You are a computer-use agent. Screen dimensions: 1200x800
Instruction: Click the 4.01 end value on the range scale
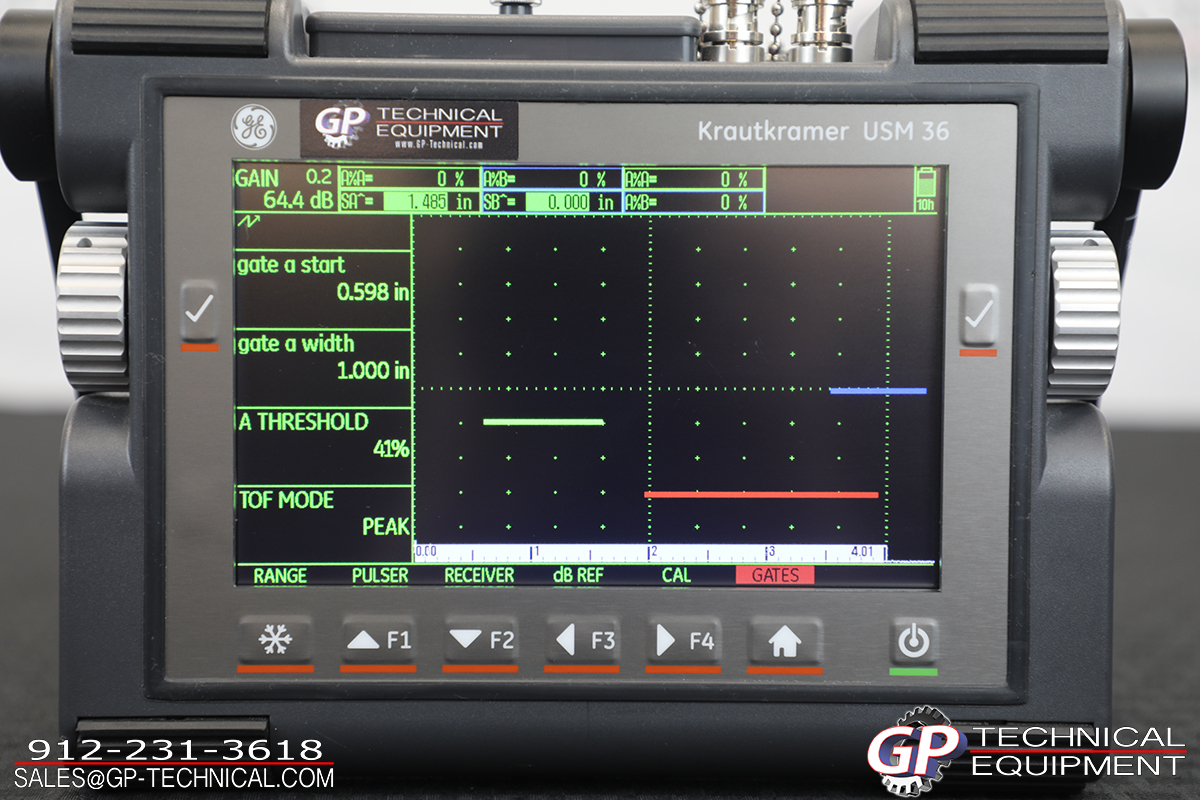coord(862,551)
